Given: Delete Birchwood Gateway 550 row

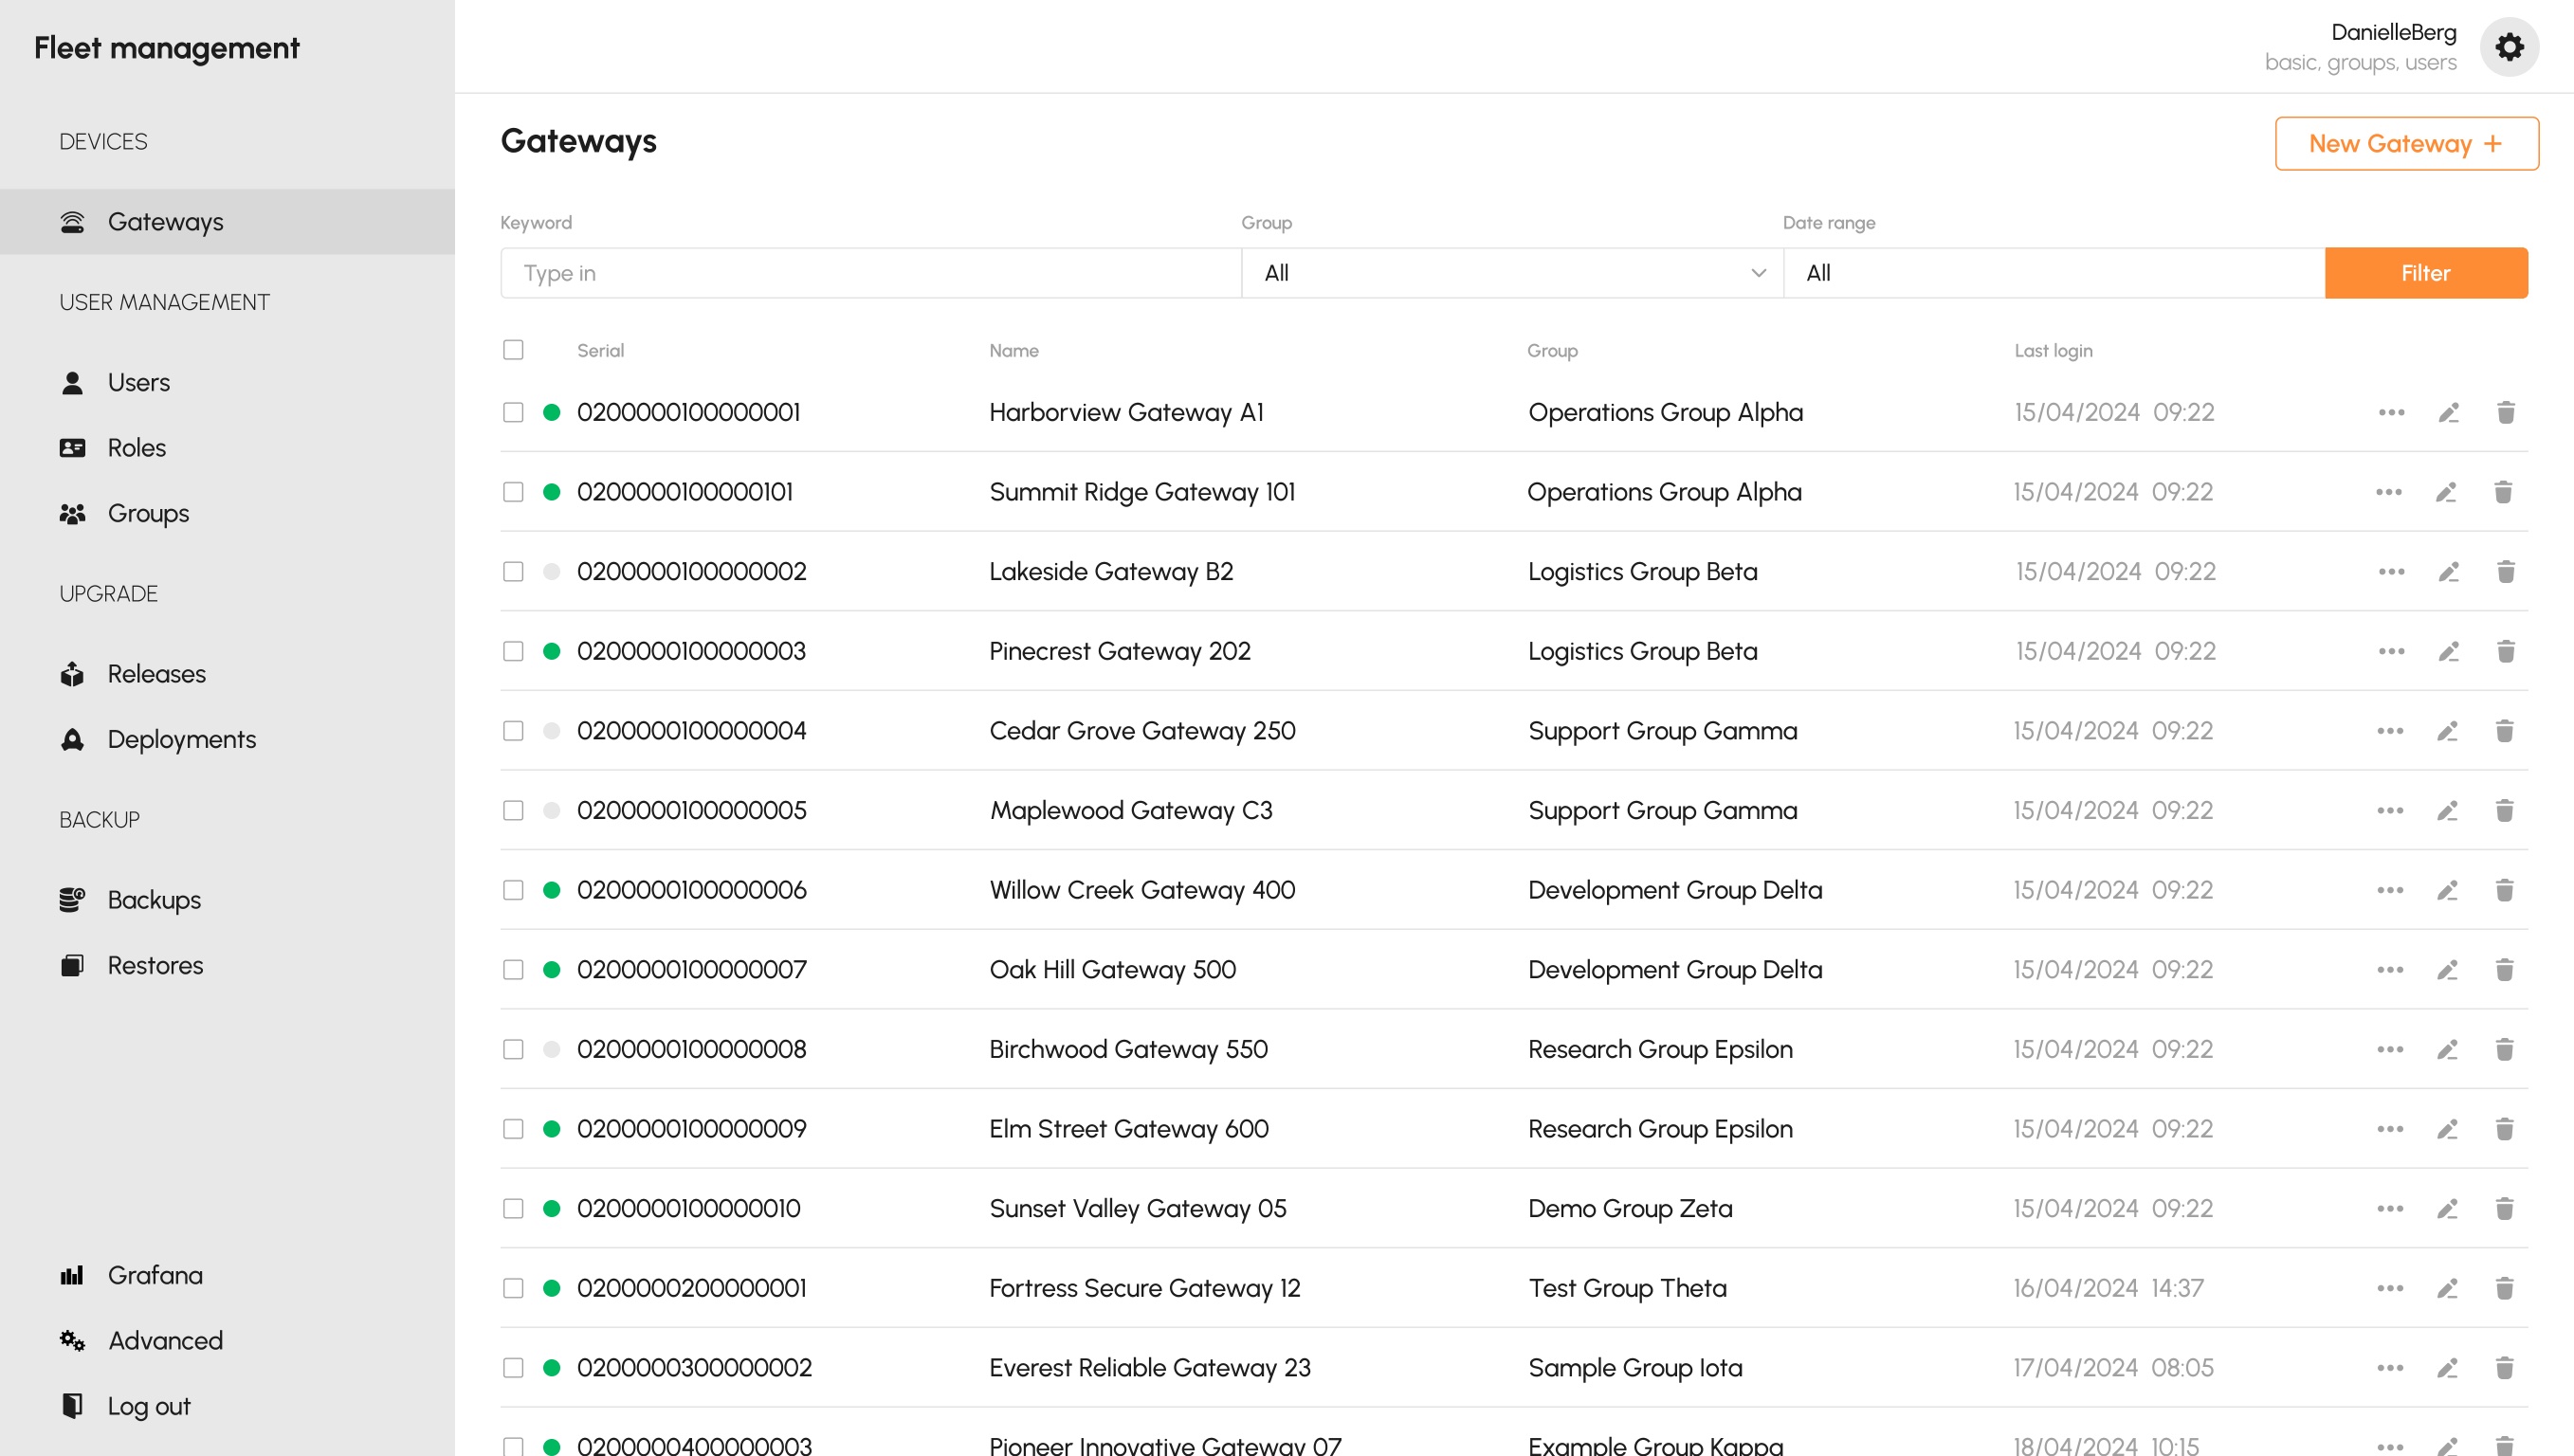Looking at the screenshot, I should pos(2504,1049).
